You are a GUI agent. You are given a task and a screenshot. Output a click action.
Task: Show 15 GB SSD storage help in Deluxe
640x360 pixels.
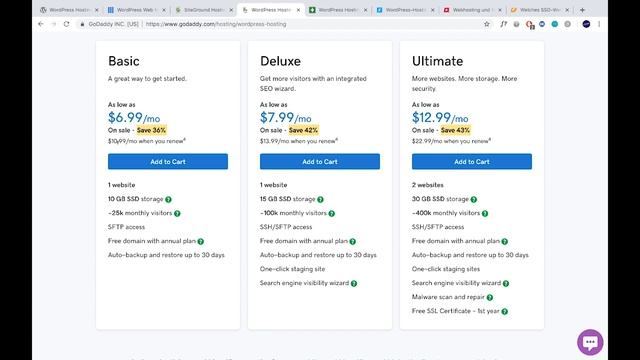pyautogui.click(x=320, y=200)
